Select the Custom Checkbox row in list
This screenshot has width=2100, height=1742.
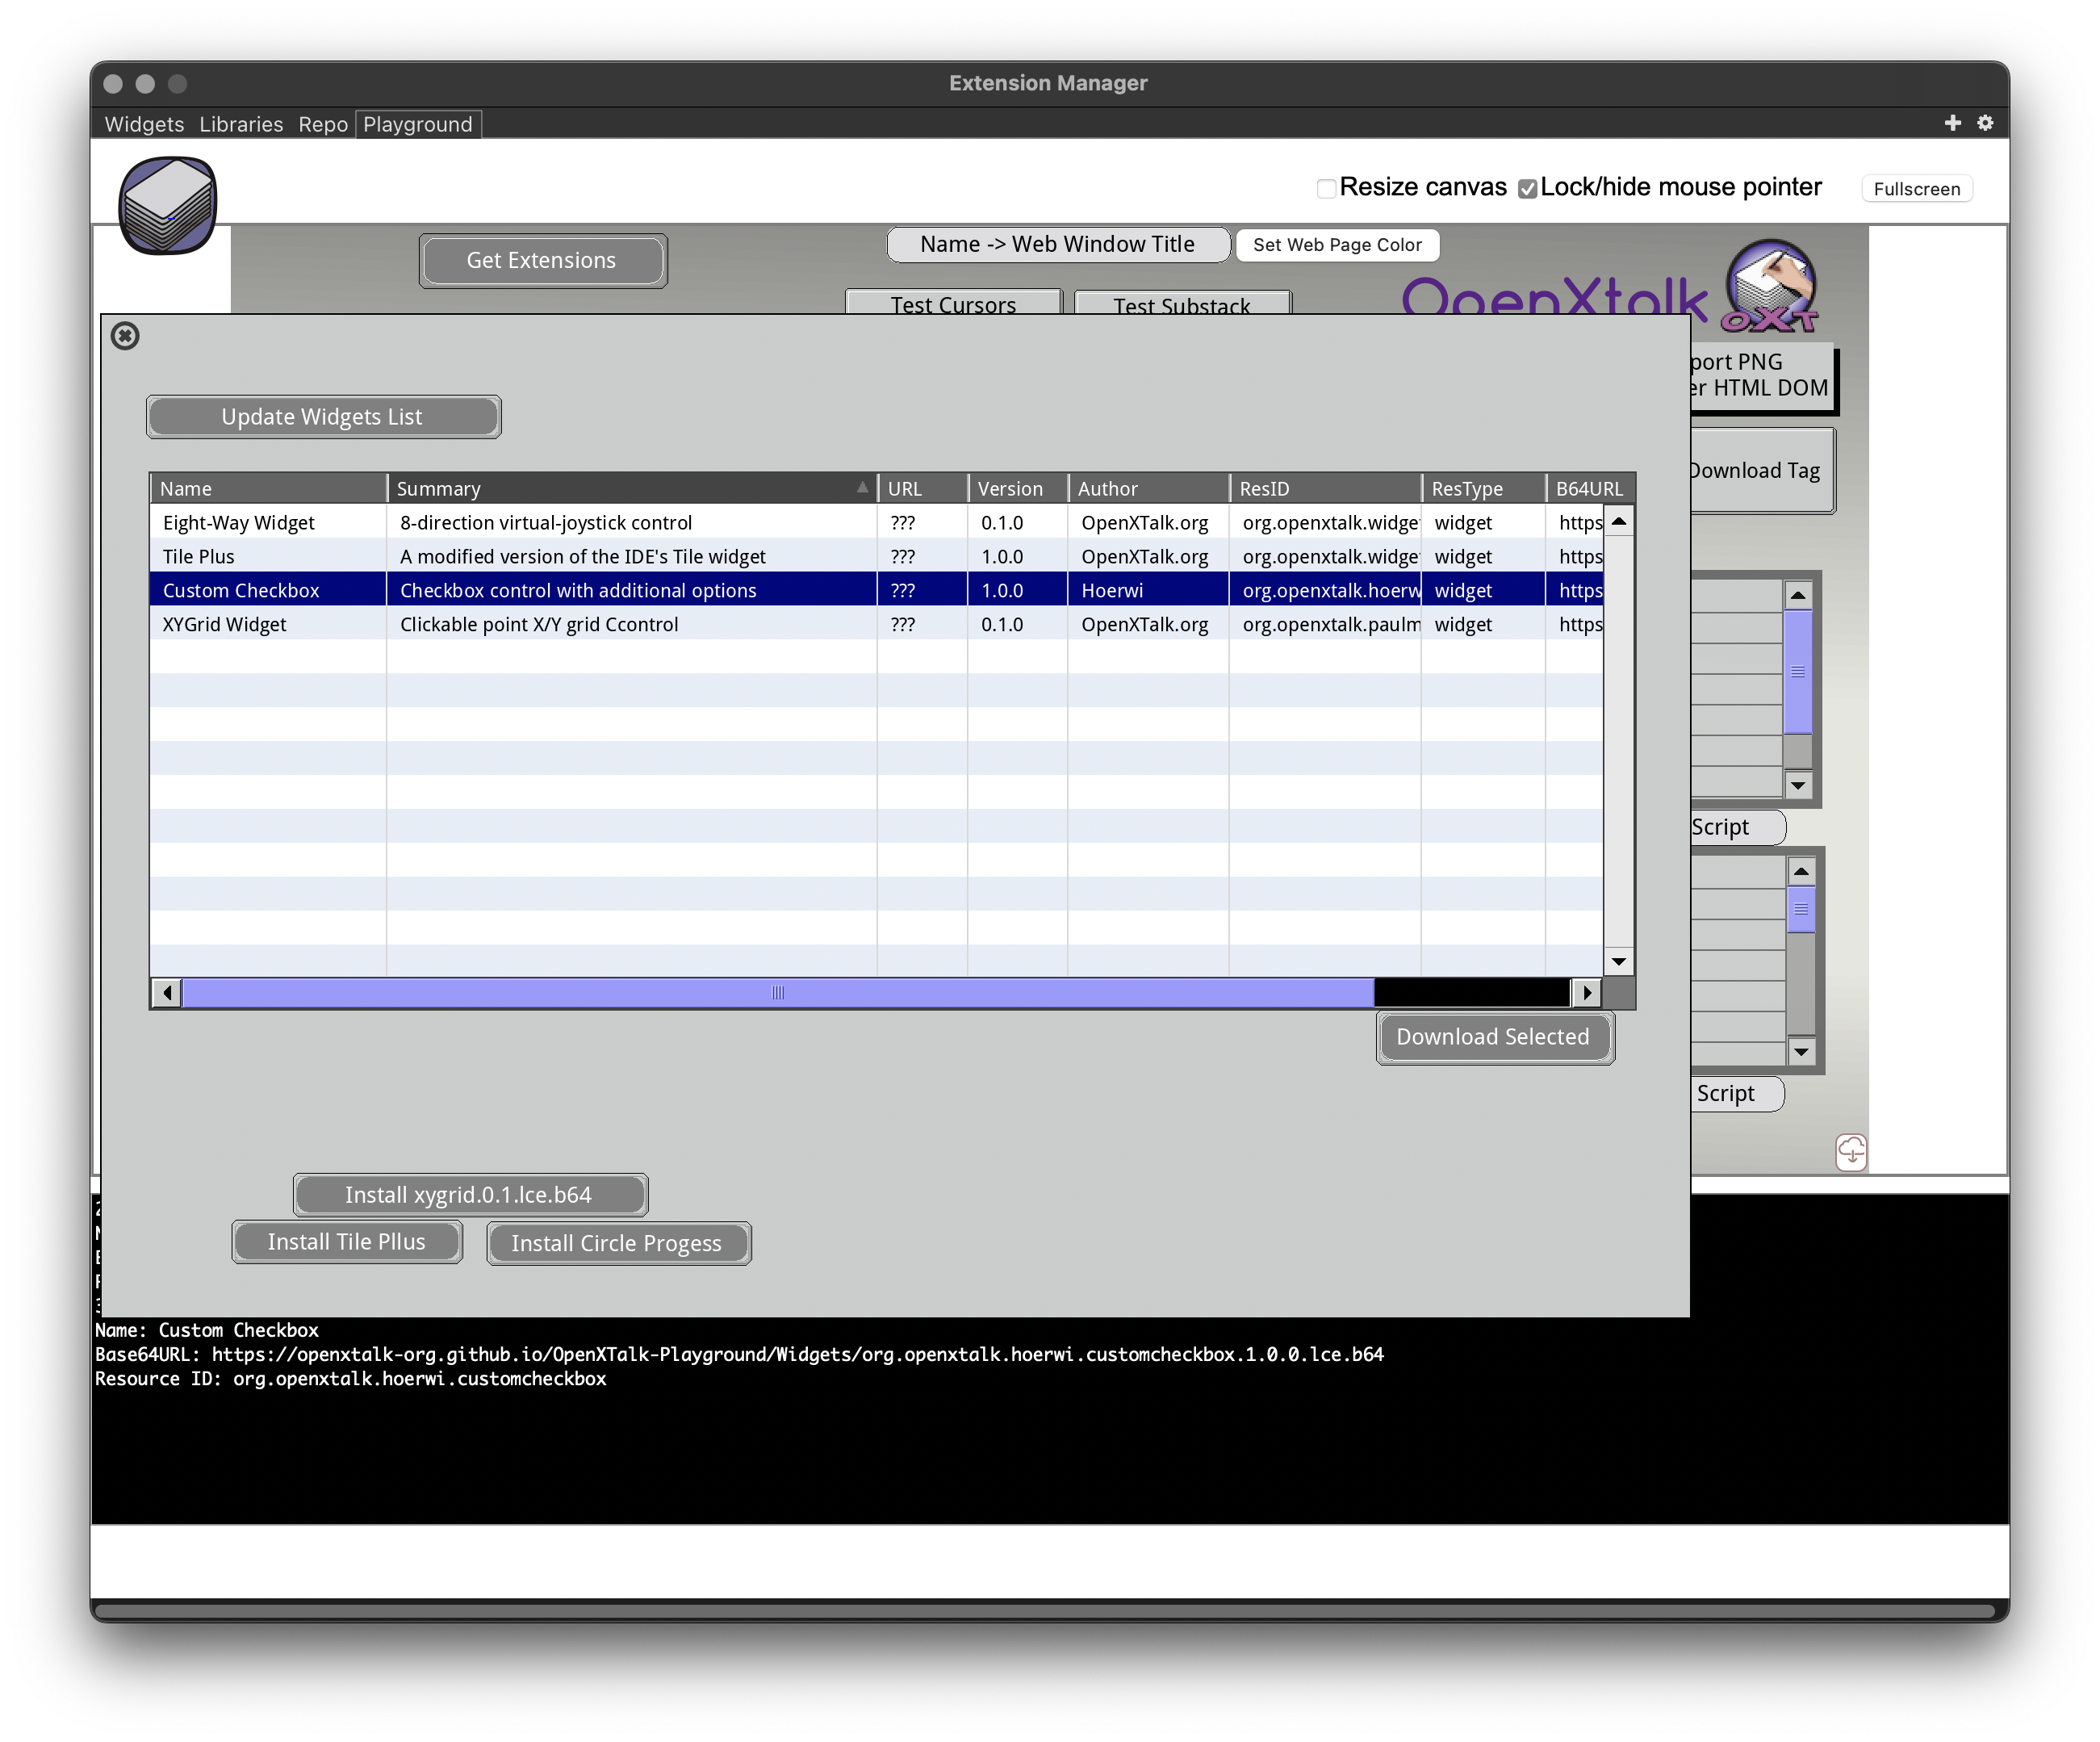point(872,589)
